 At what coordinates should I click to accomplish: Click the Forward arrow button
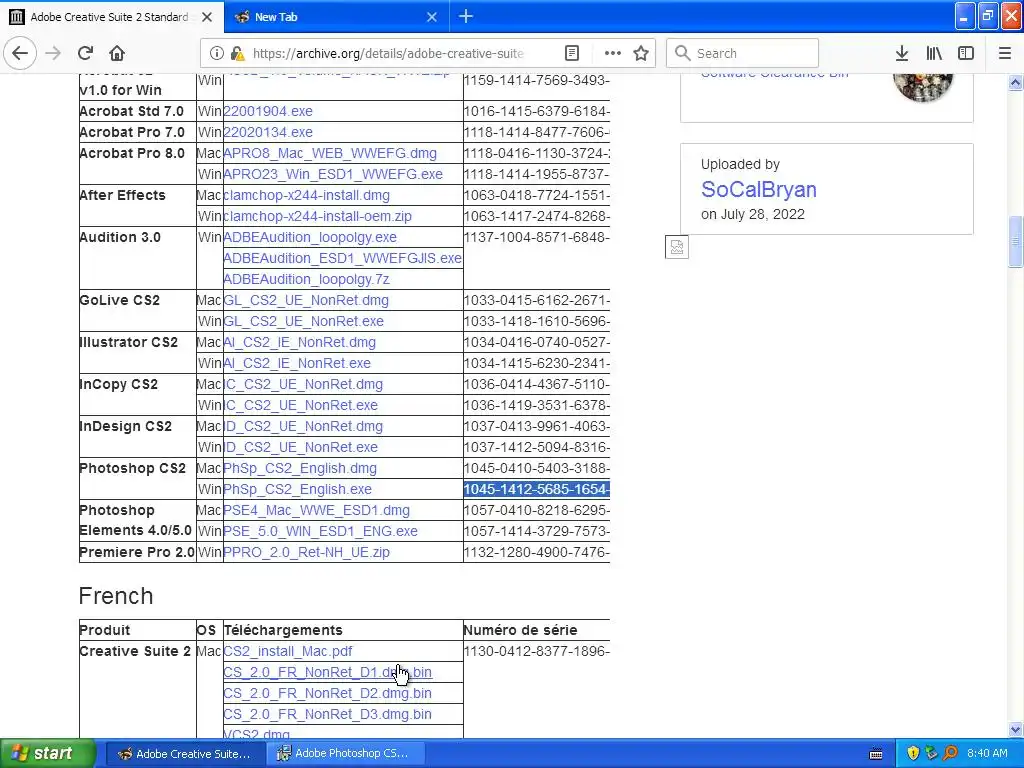(x=53, y=53)
